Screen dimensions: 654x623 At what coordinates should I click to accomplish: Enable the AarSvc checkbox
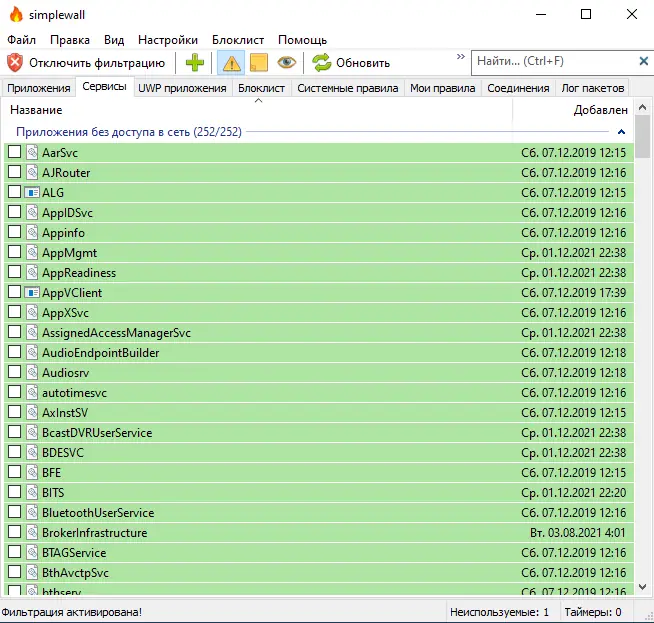click(15, 152)
